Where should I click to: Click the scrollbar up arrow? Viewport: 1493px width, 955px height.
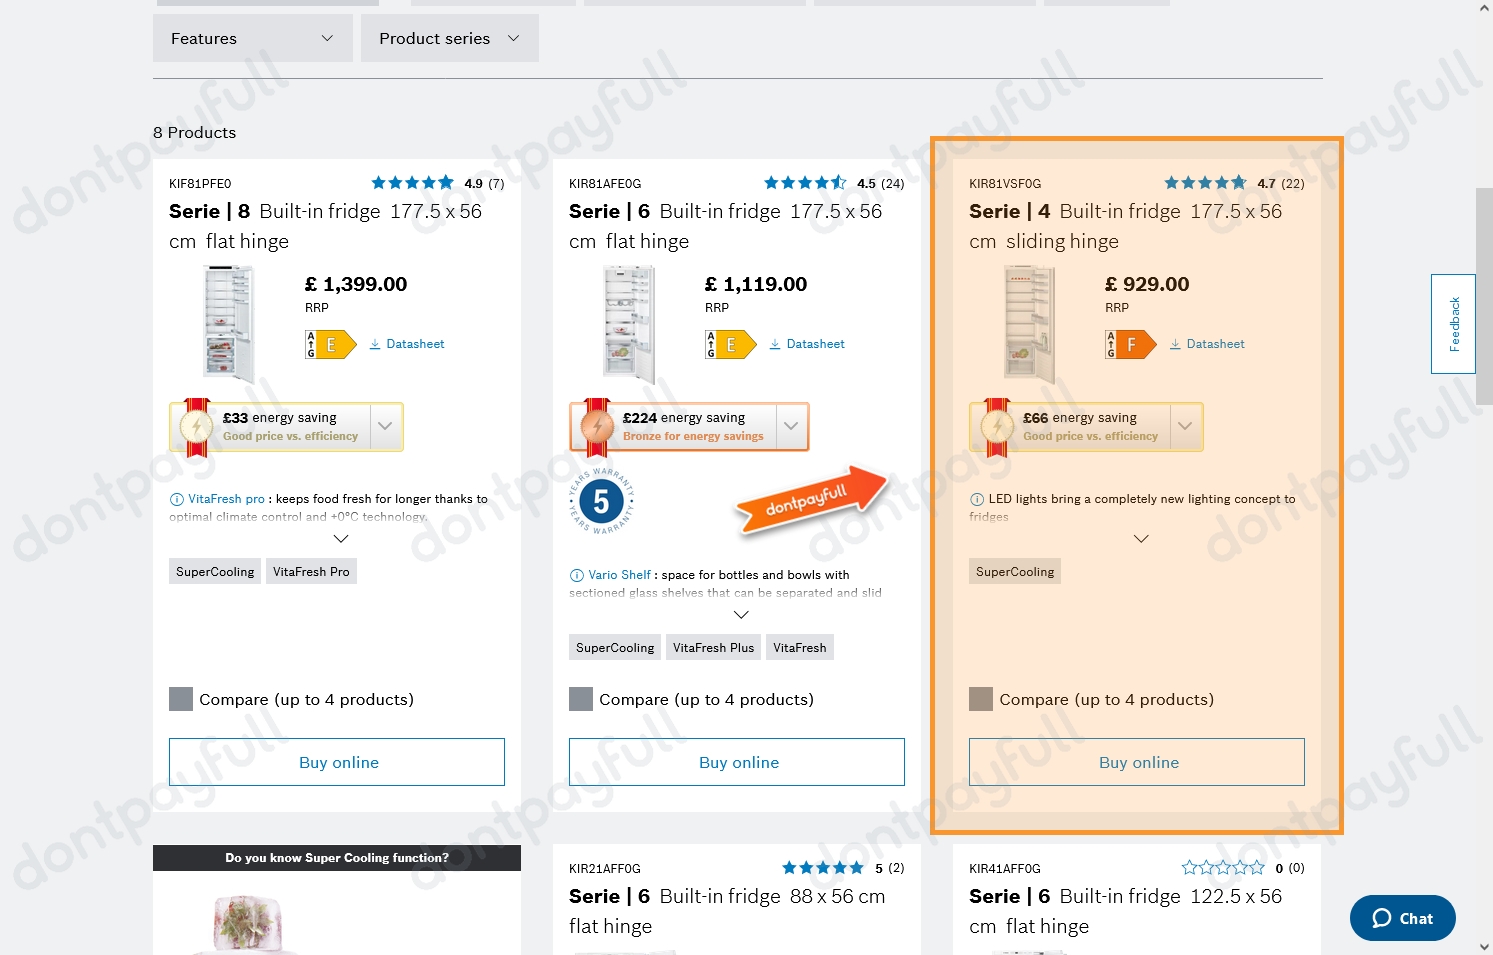pyautogui.click(x=1484, y=8)
